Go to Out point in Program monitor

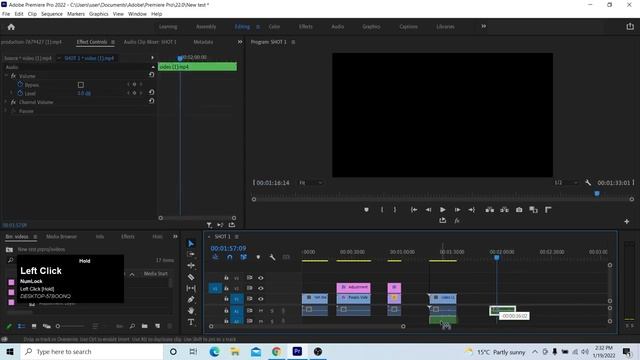pos(472,210)
